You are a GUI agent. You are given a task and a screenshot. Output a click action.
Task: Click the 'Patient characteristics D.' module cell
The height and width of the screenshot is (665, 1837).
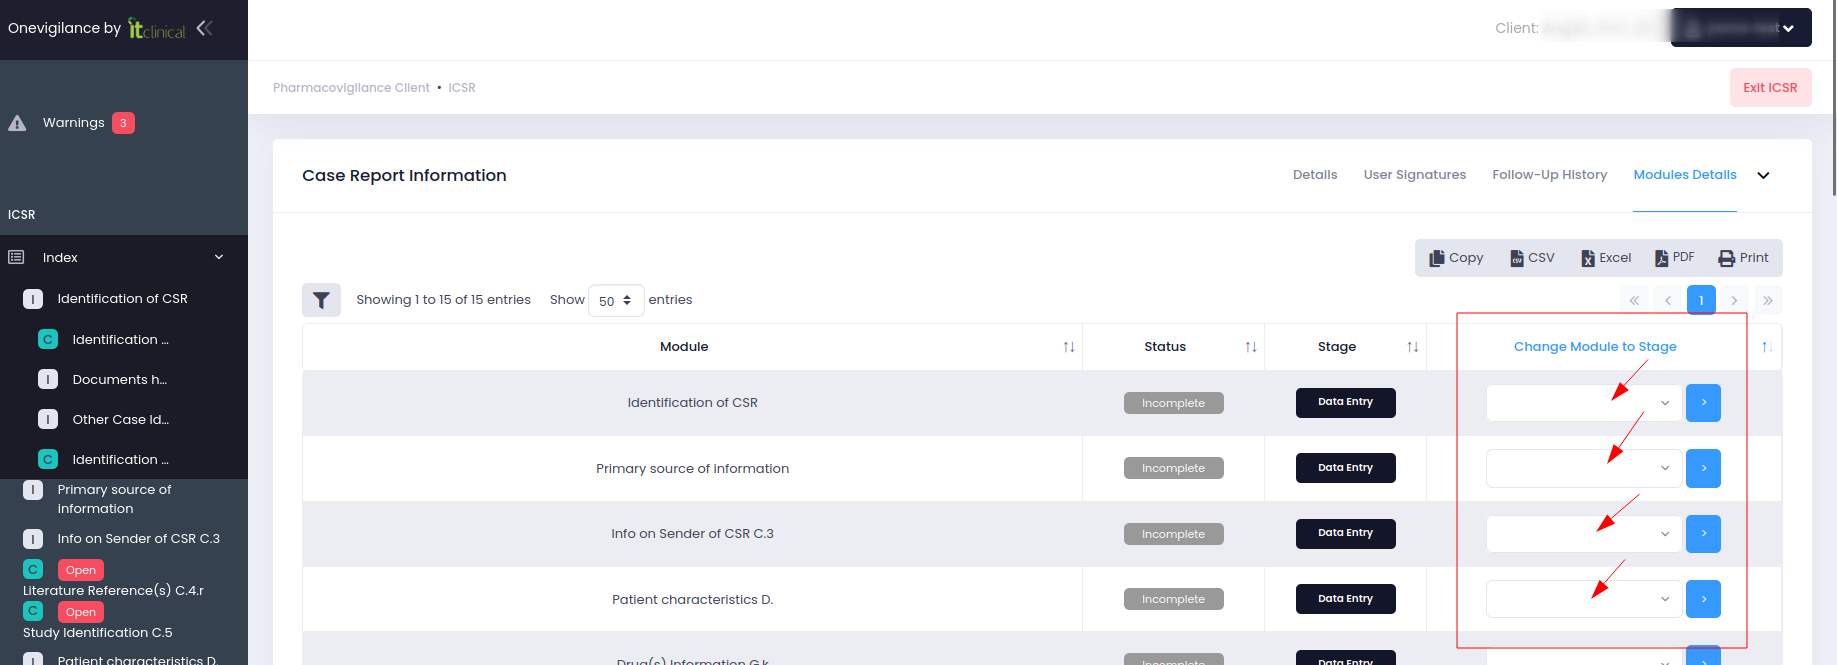692,599
